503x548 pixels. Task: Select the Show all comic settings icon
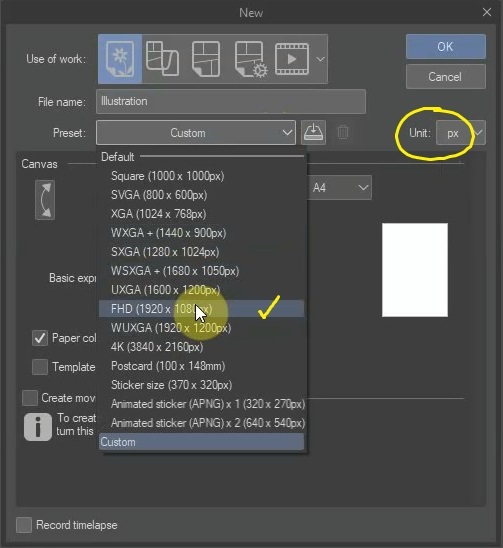pos(251,59)
